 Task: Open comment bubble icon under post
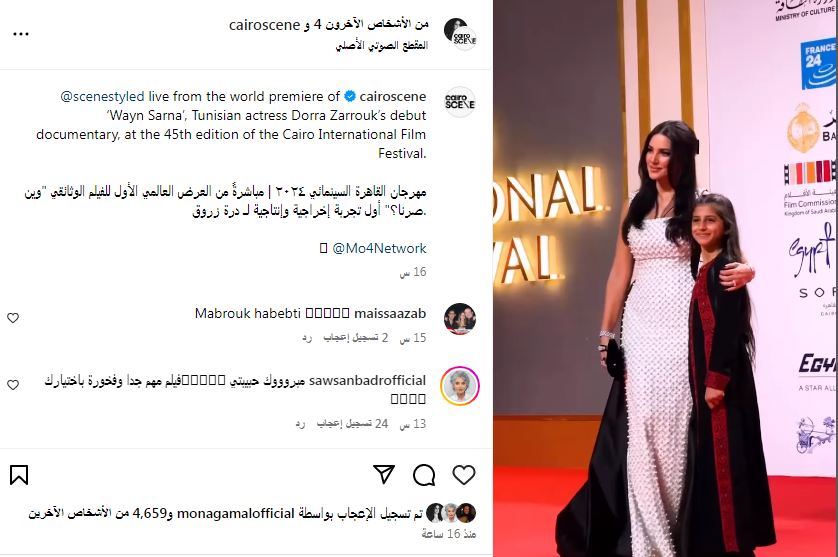(424, 475)
